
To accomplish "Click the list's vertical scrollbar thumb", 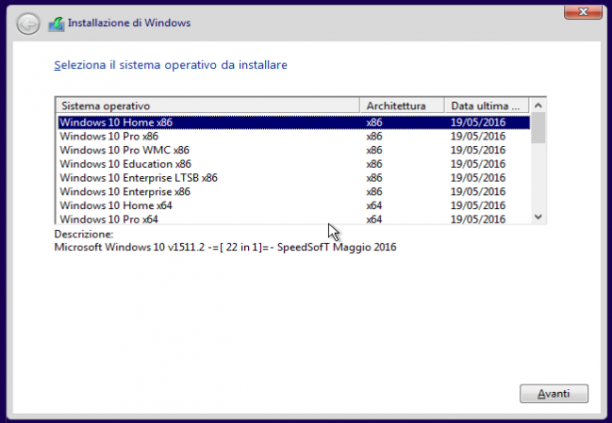I will pos(538,128).
